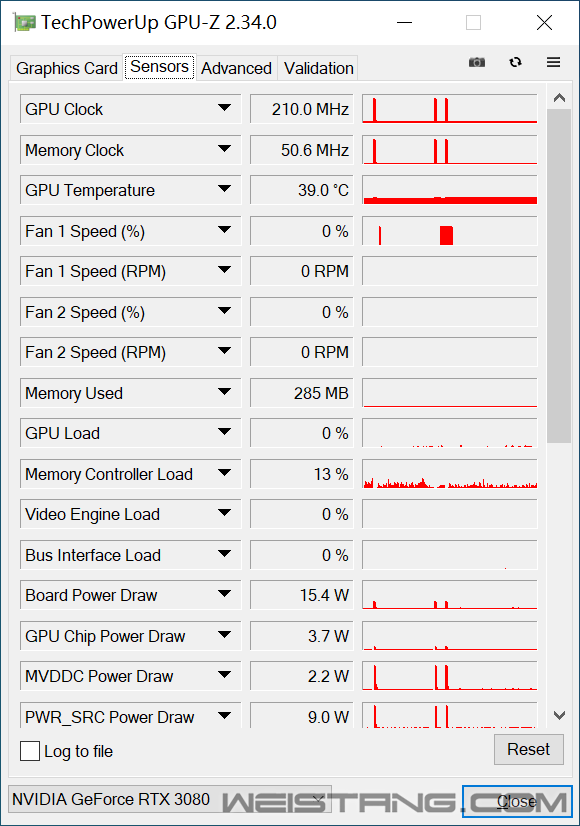This screenshot has height=826, width=580.
Task: Switch to the Advanced tab
Action: pos(236,68)
